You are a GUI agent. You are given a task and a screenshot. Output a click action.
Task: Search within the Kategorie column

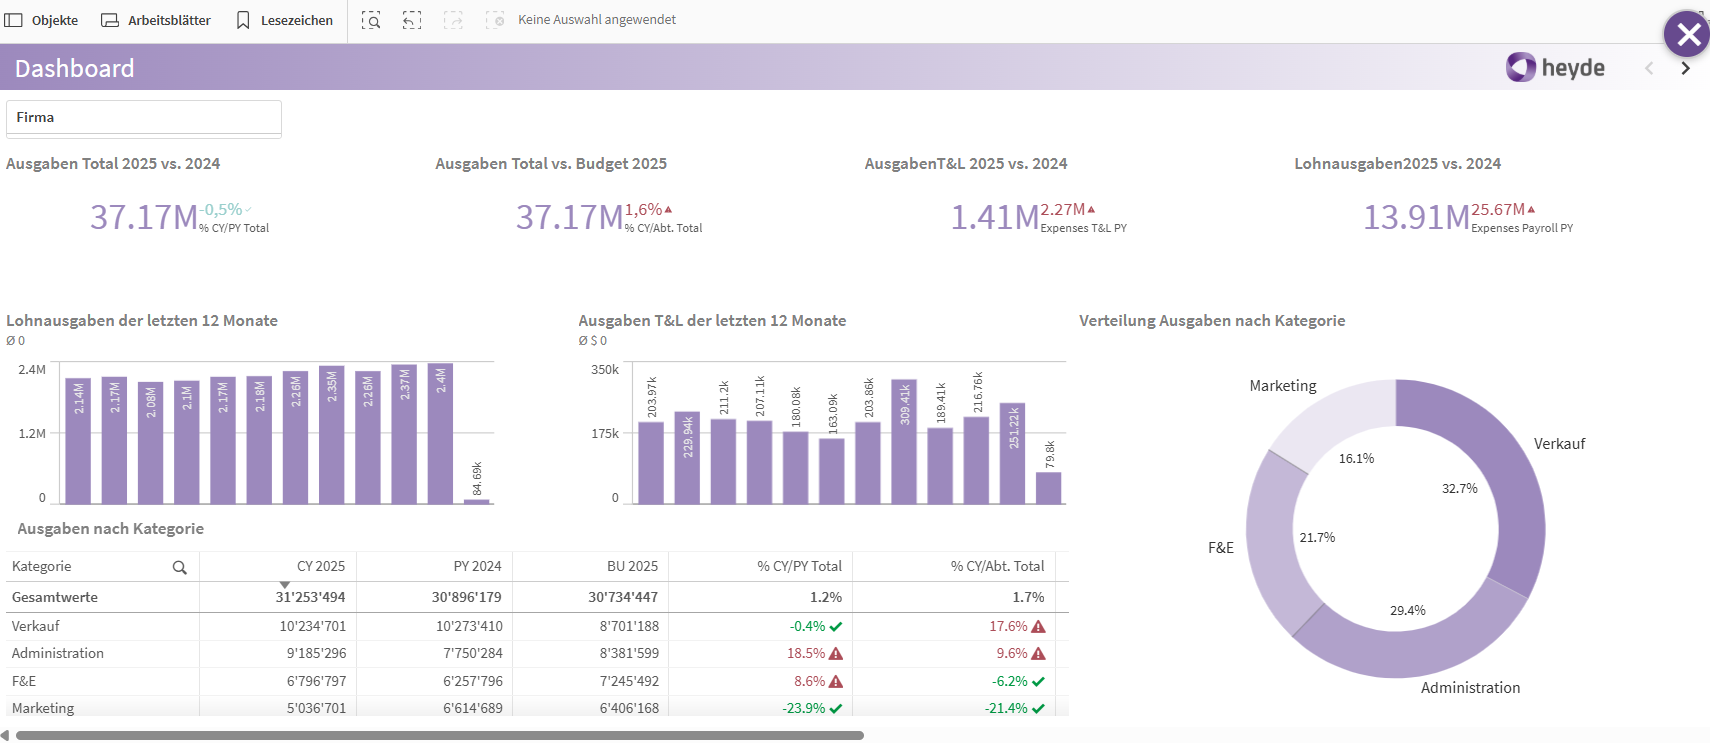(x=180, y=567)
